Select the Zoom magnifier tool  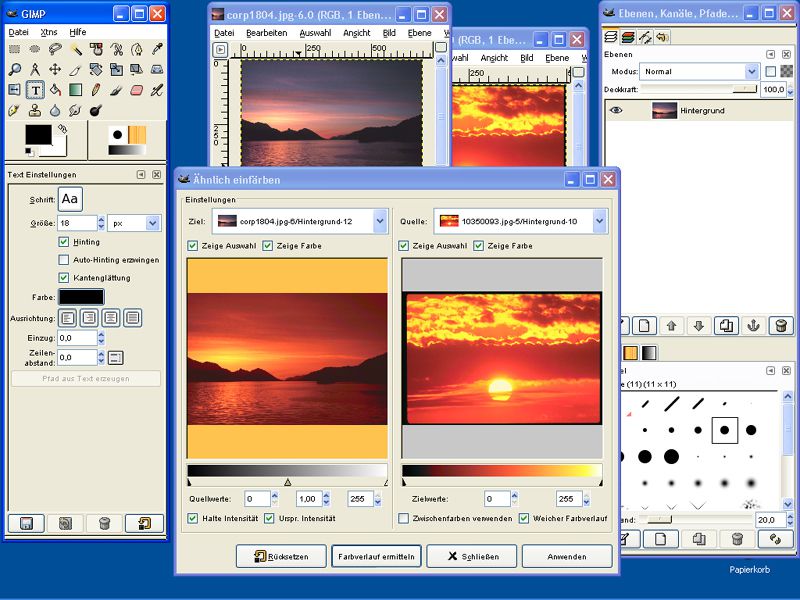pyautogui.click(x=15, y=69)
